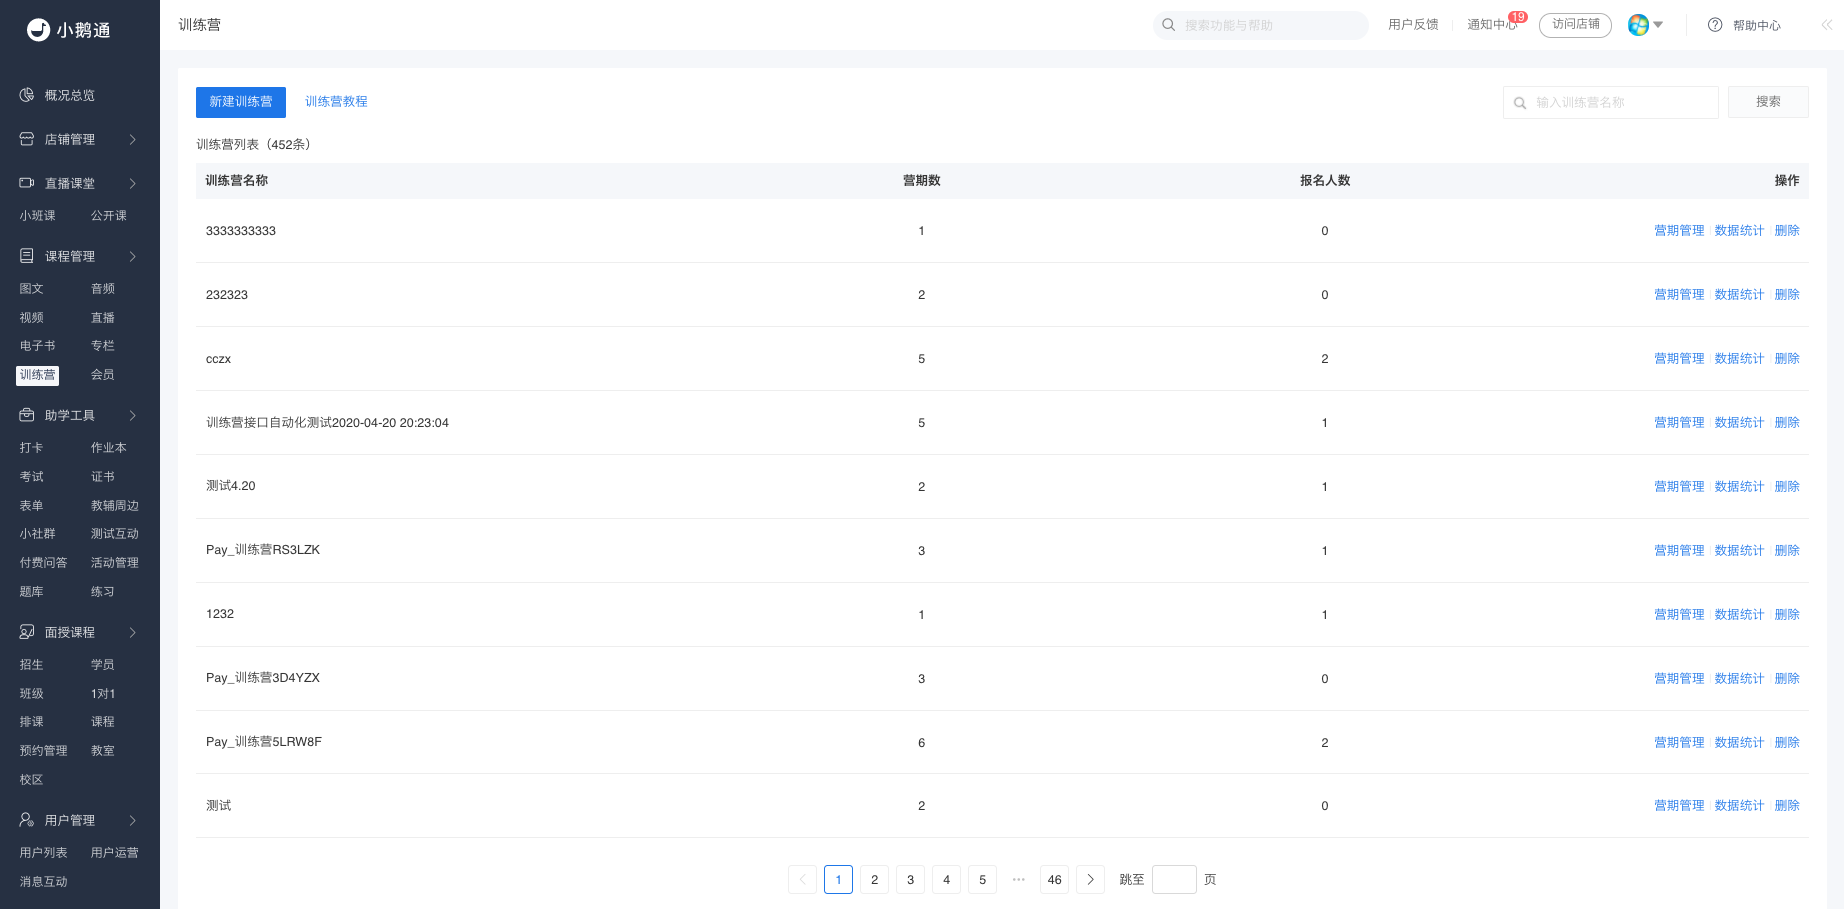Focus top 搜索功能与帮助 field
1844x909 pixels.
tap(1260, 25)
